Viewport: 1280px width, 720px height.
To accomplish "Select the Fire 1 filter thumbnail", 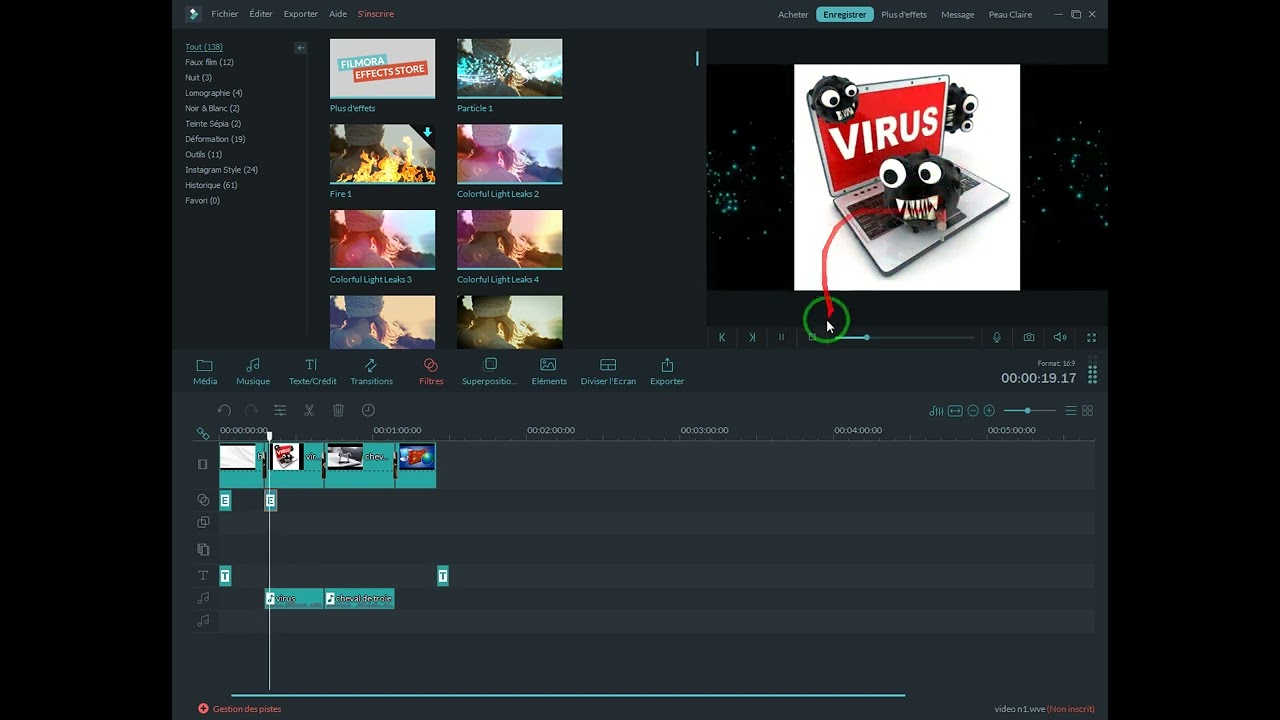I will [382, 154].
